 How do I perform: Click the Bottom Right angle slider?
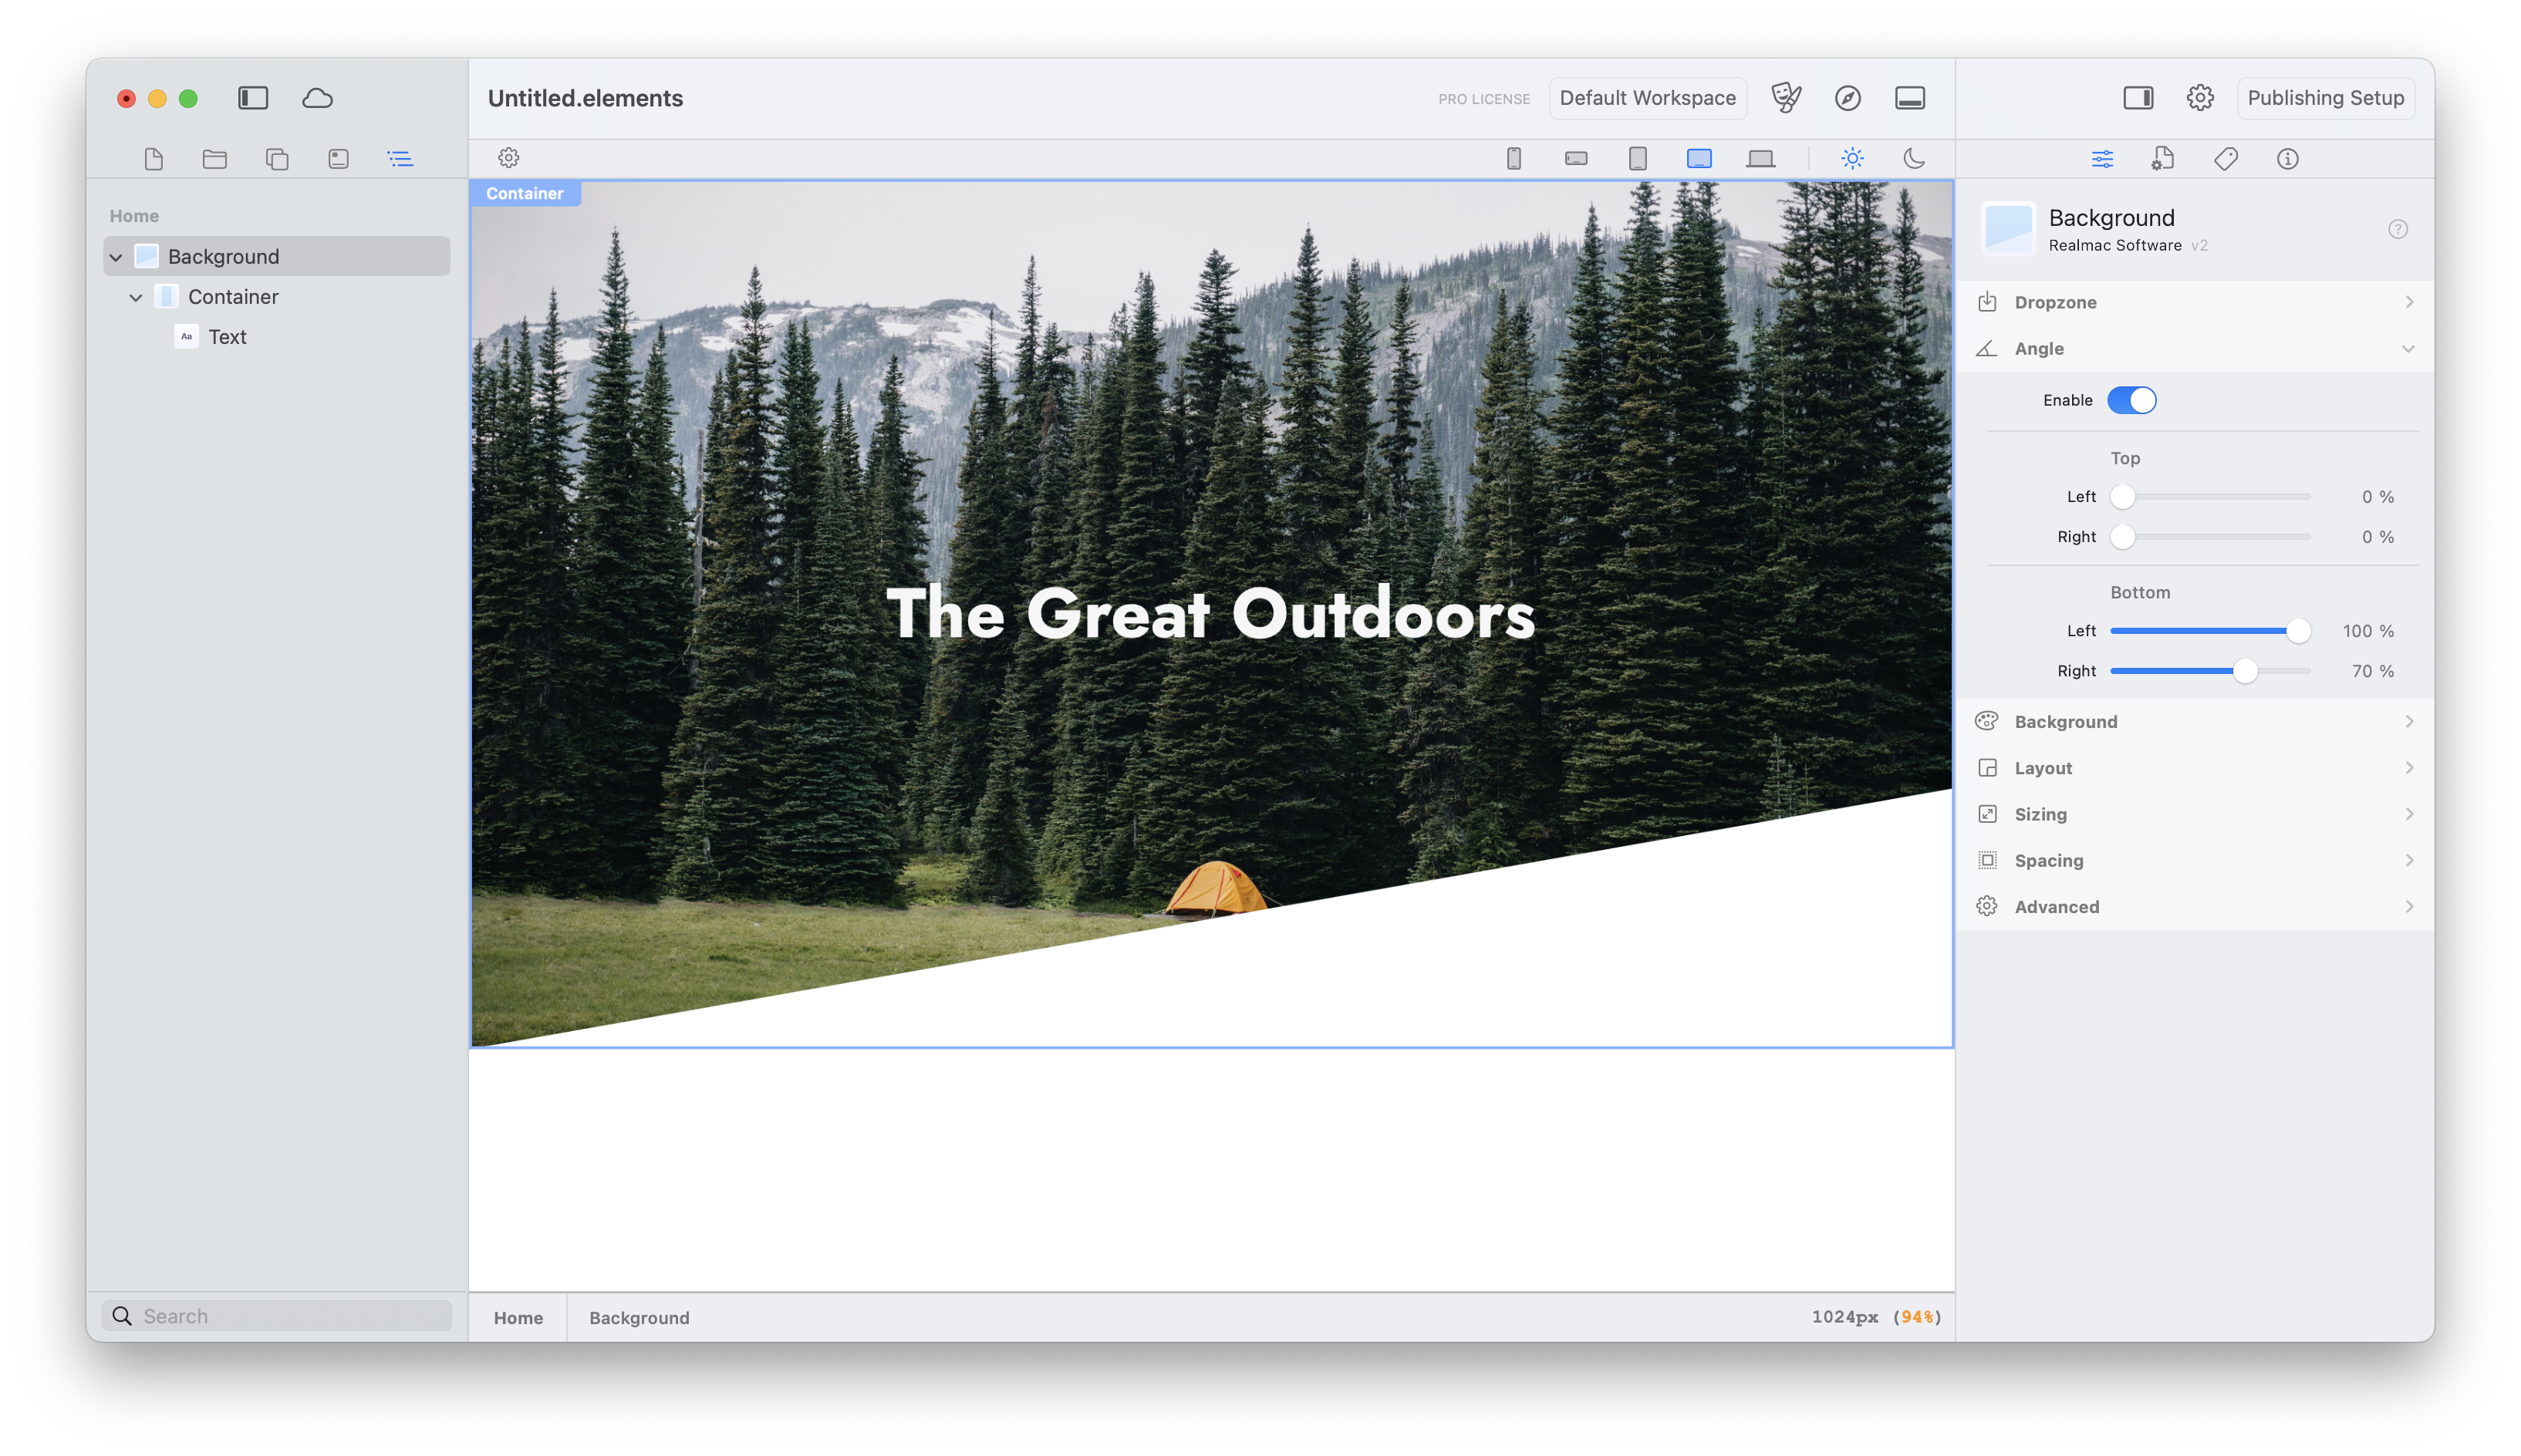2244,671
